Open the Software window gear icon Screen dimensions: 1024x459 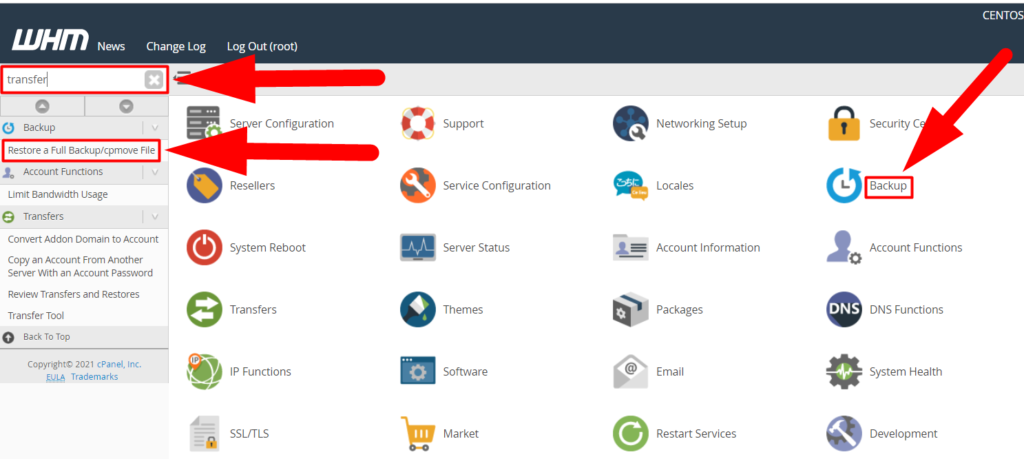(x=417, y=372)
